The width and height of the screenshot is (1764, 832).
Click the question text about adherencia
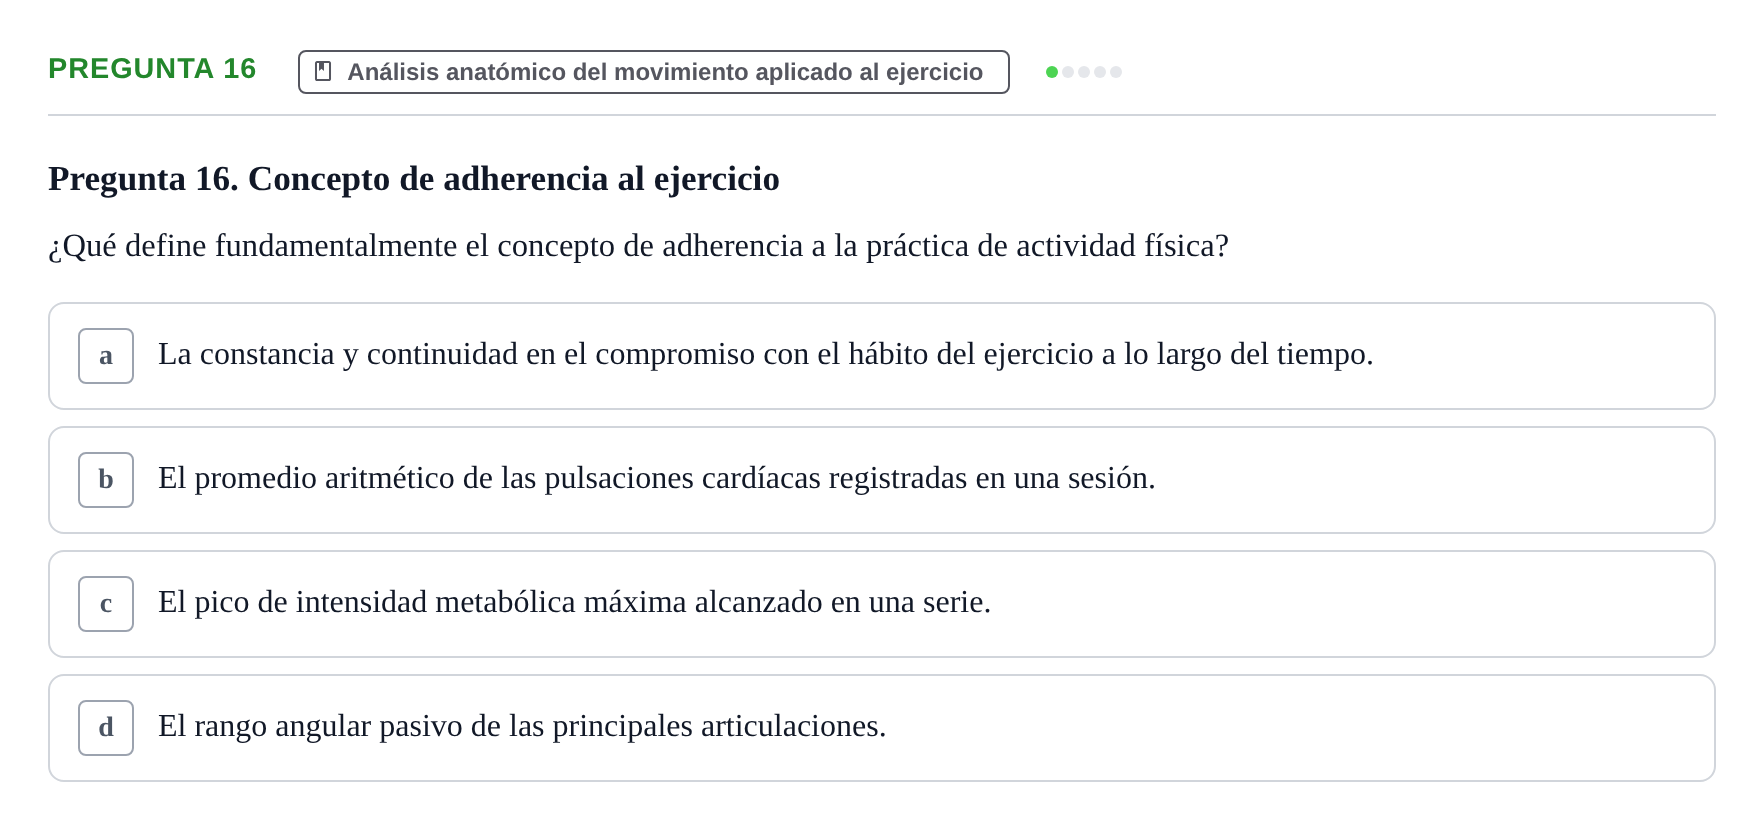[638, 246]
